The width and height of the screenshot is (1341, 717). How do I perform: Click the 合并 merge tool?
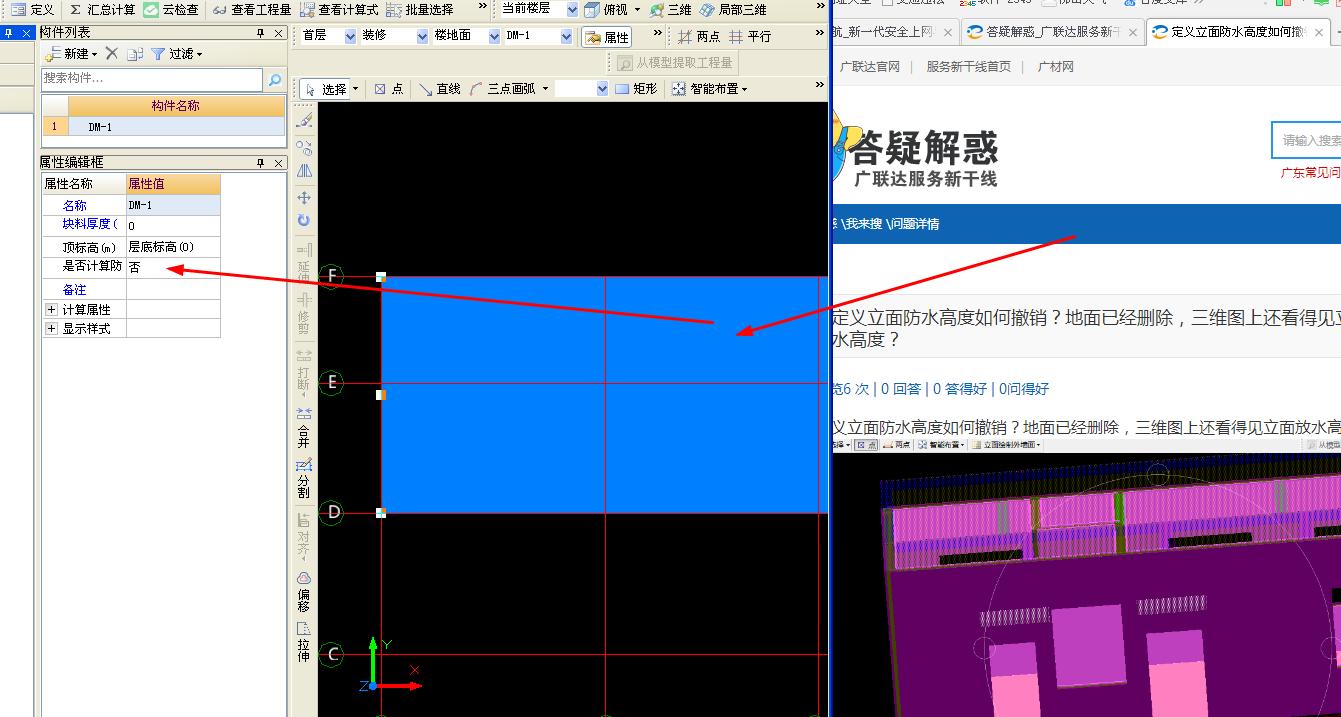(303, 427)
